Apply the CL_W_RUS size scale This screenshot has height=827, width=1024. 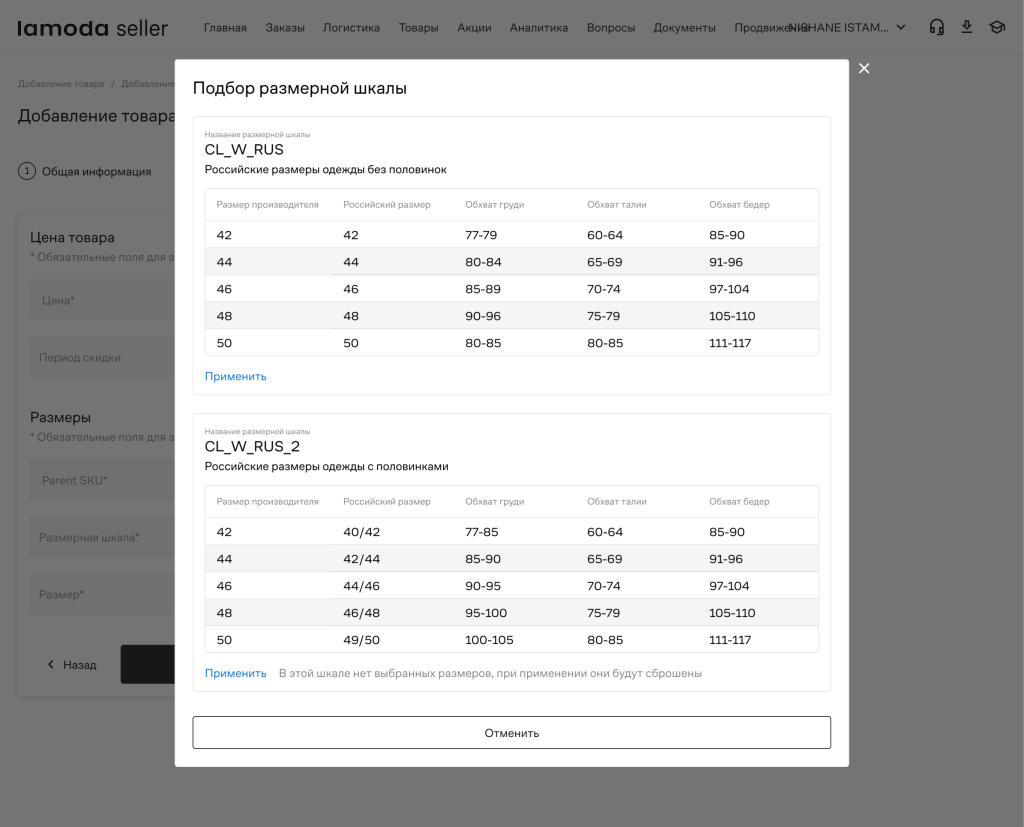coord(236,376)
